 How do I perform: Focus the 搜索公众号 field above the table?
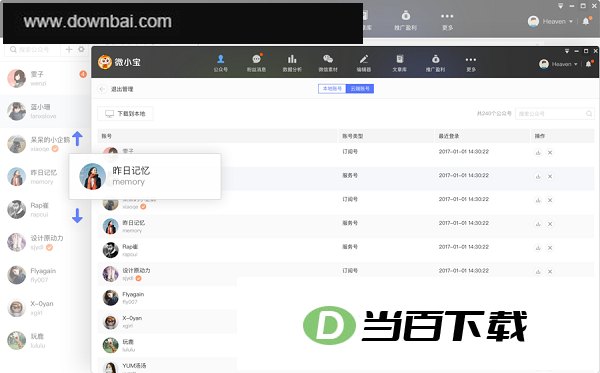(554, 114)
